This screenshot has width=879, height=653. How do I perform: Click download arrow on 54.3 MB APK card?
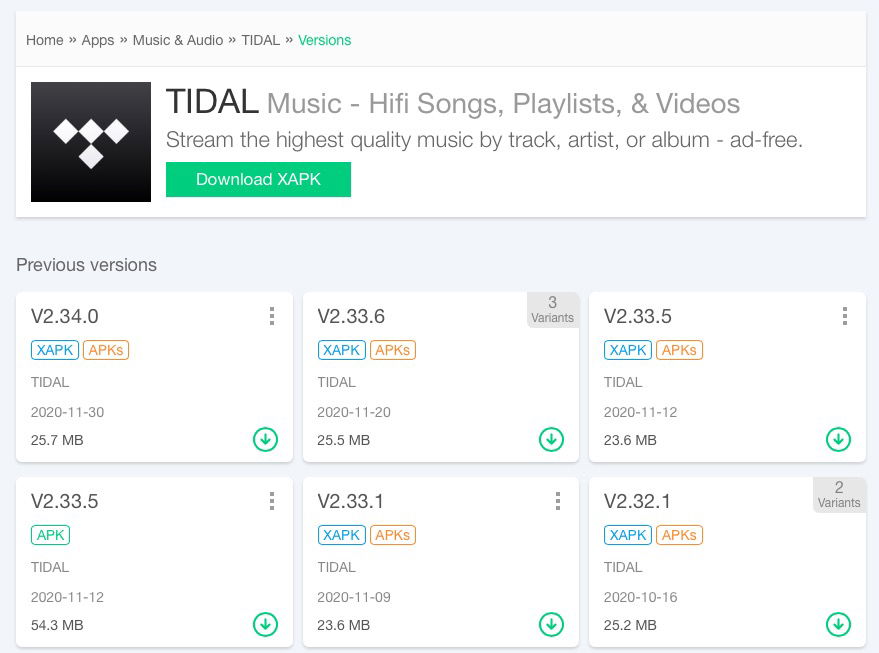coord(265,624)
